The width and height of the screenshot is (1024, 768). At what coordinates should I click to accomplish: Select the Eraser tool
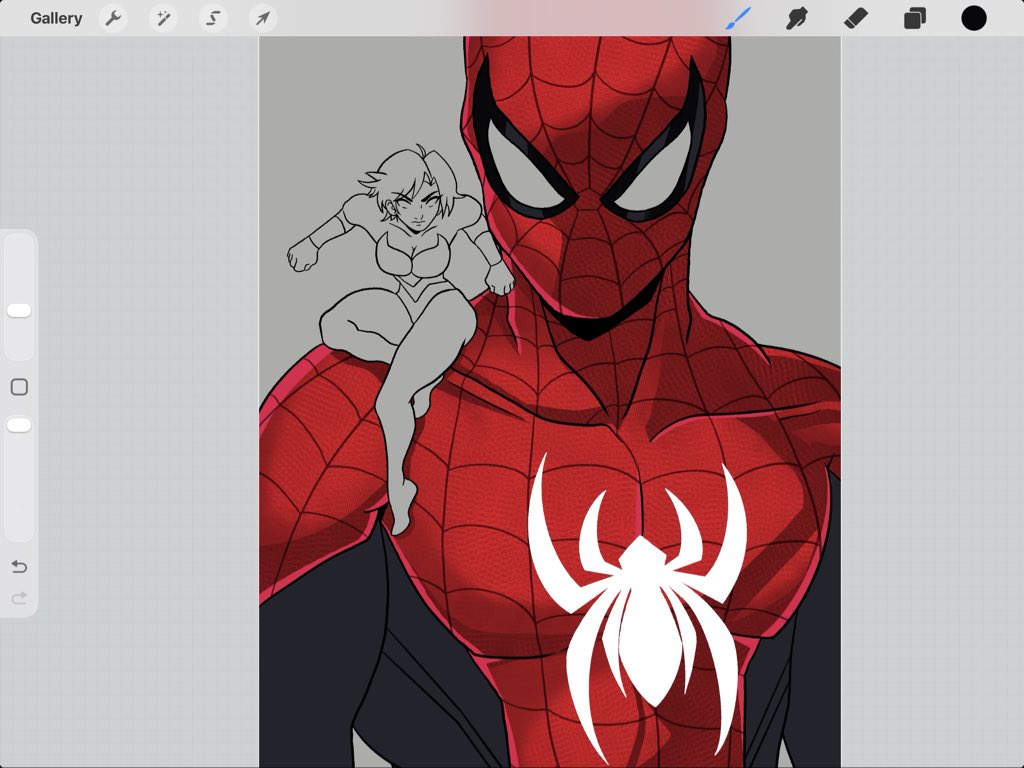[856, 18]
